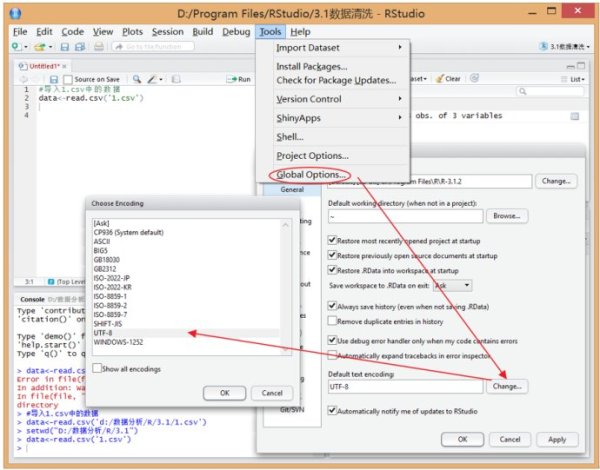Toggle Source on Save checkbox
The height and width of the screenshot is (470, 600).
[x=68, y=79]
